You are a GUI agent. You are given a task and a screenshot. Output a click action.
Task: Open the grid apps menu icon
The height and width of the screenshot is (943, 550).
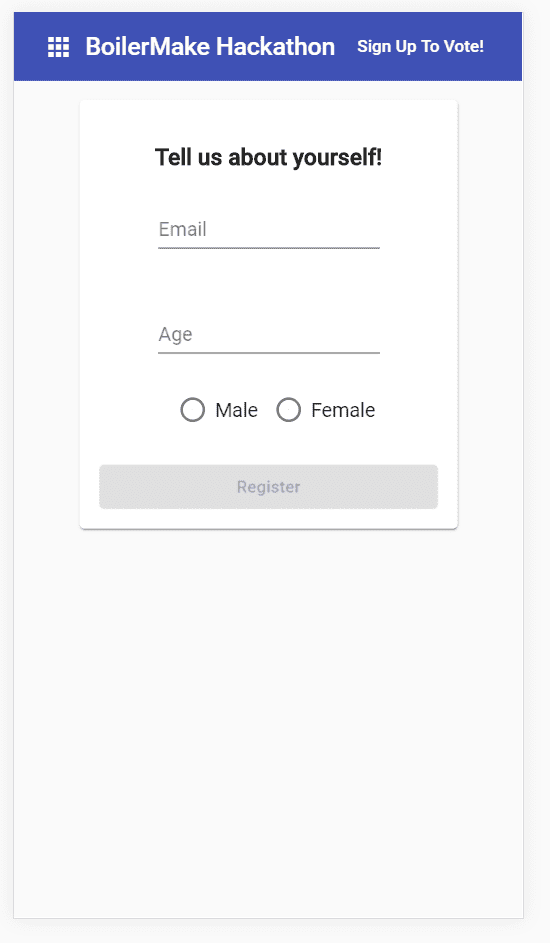(x=58, y=47)
